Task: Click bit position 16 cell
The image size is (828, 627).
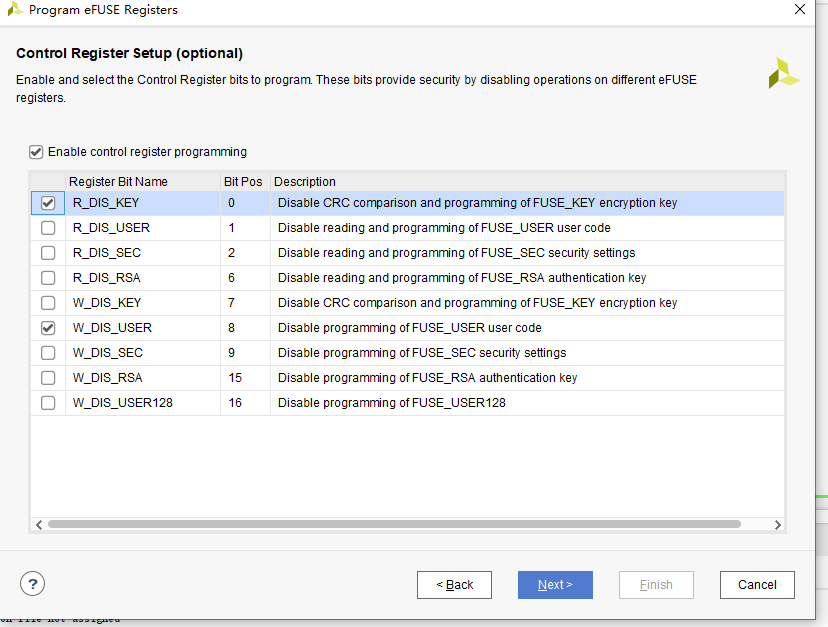Action: coord(245,403)
